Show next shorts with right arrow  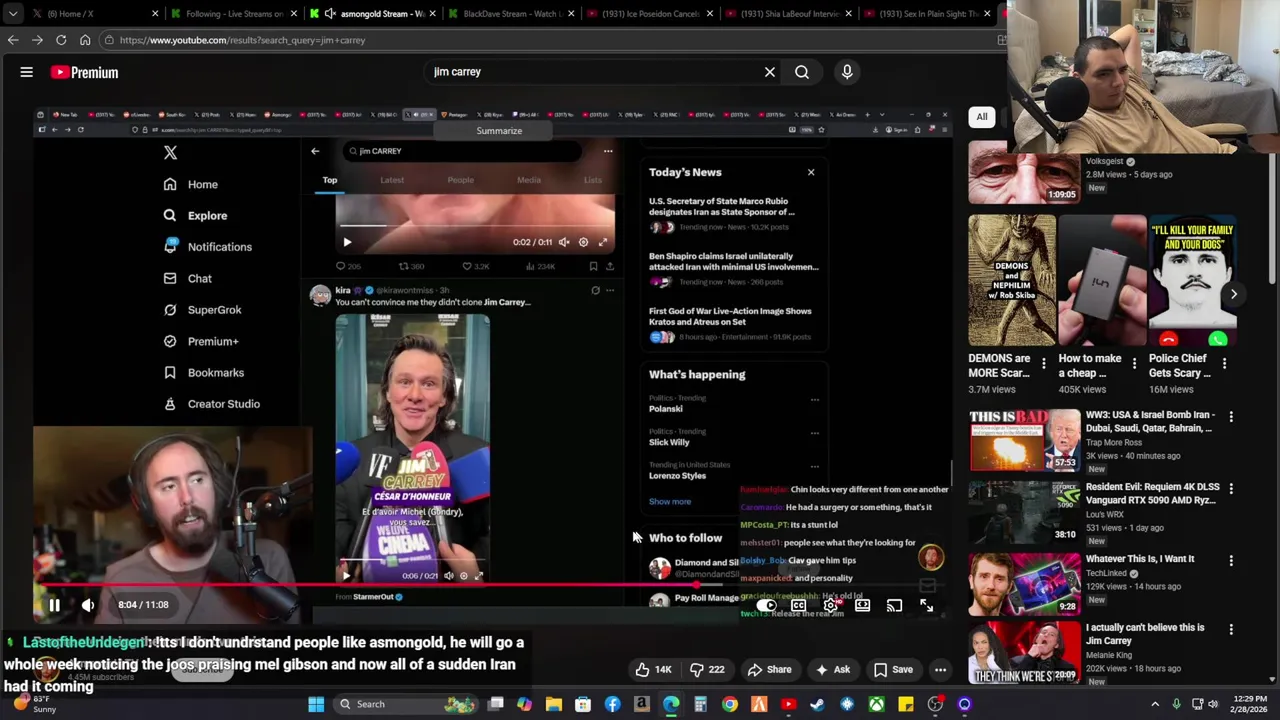[1234, 294]
